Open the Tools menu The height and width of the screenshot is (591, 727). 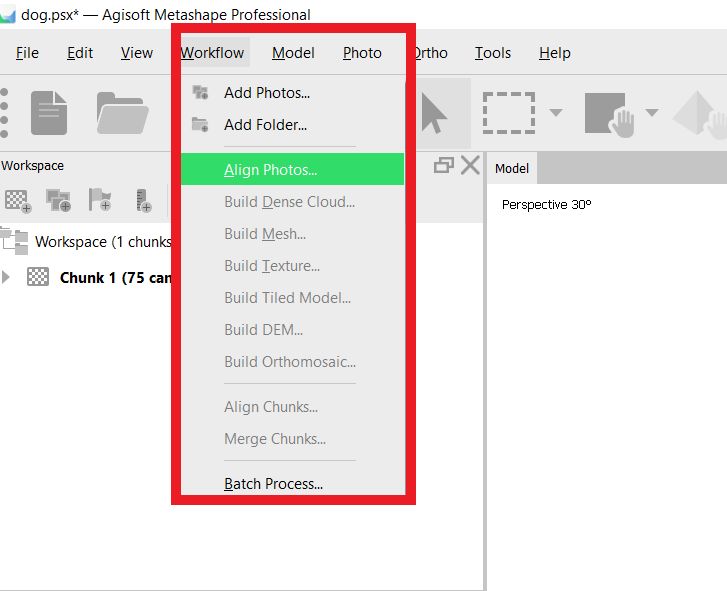[492, 53]
